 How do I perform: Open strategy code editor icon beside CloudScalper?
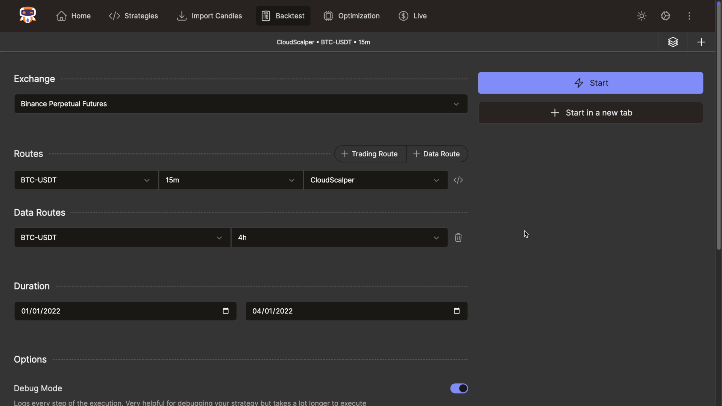pos(458,180)
